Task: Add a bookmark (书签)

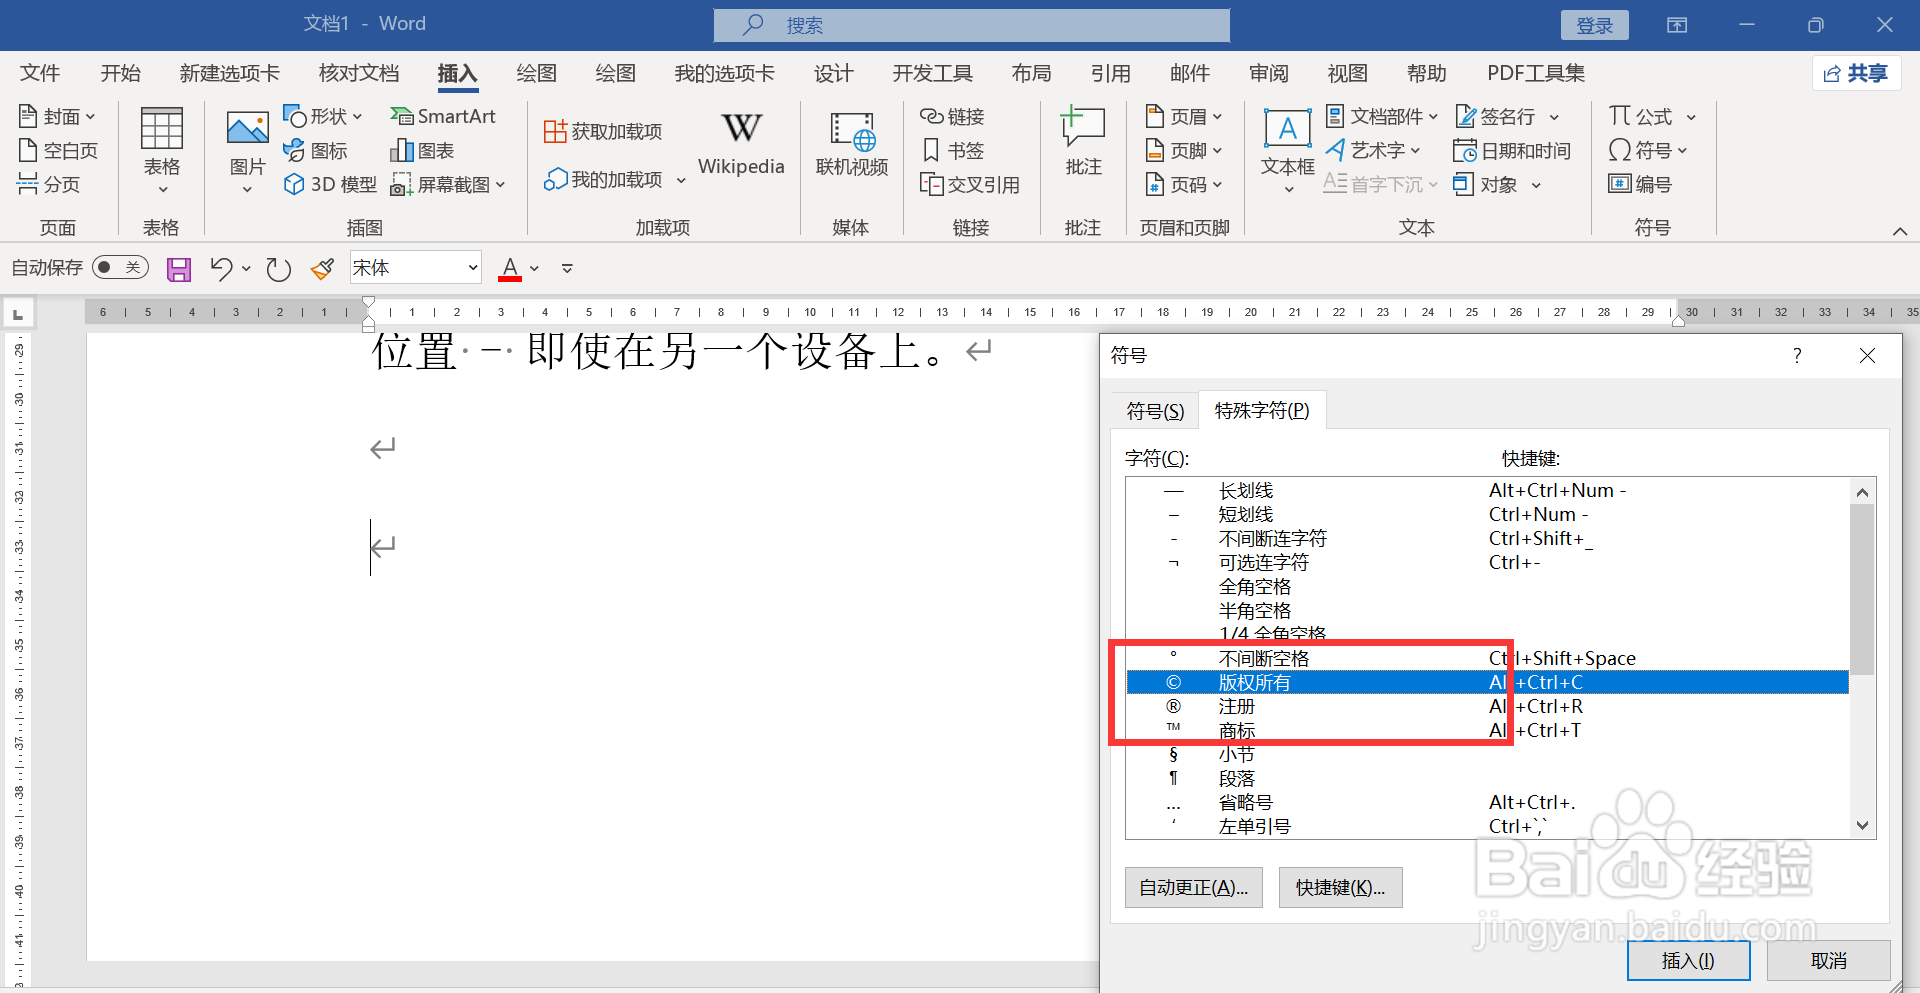Action: [x=953, y=150]
